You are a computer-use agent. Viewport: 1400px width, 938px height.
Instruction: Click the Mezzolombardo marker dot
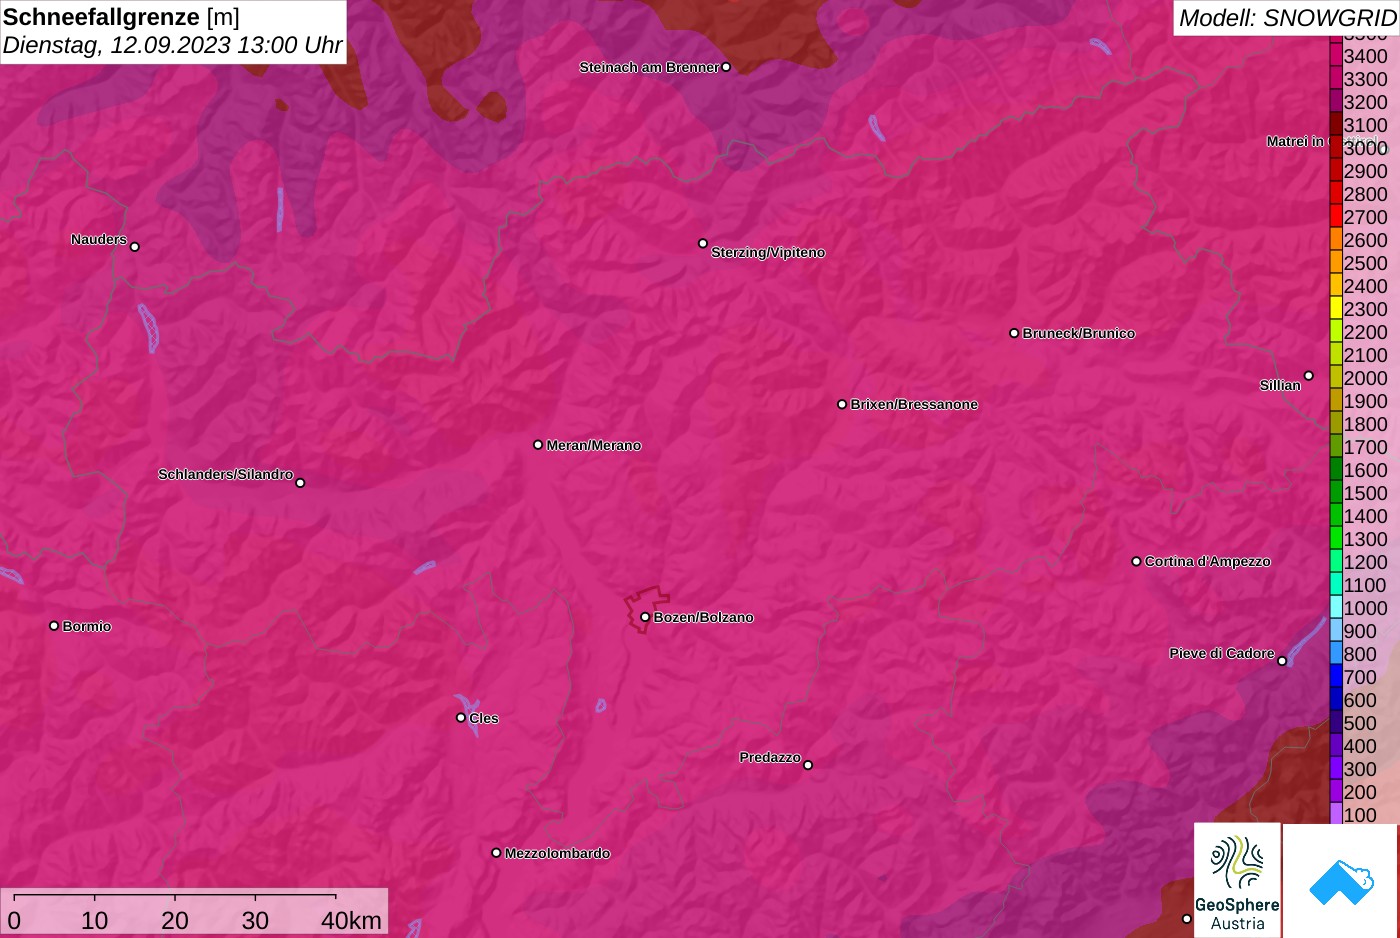pyautogui.click(x=496, y=853)
